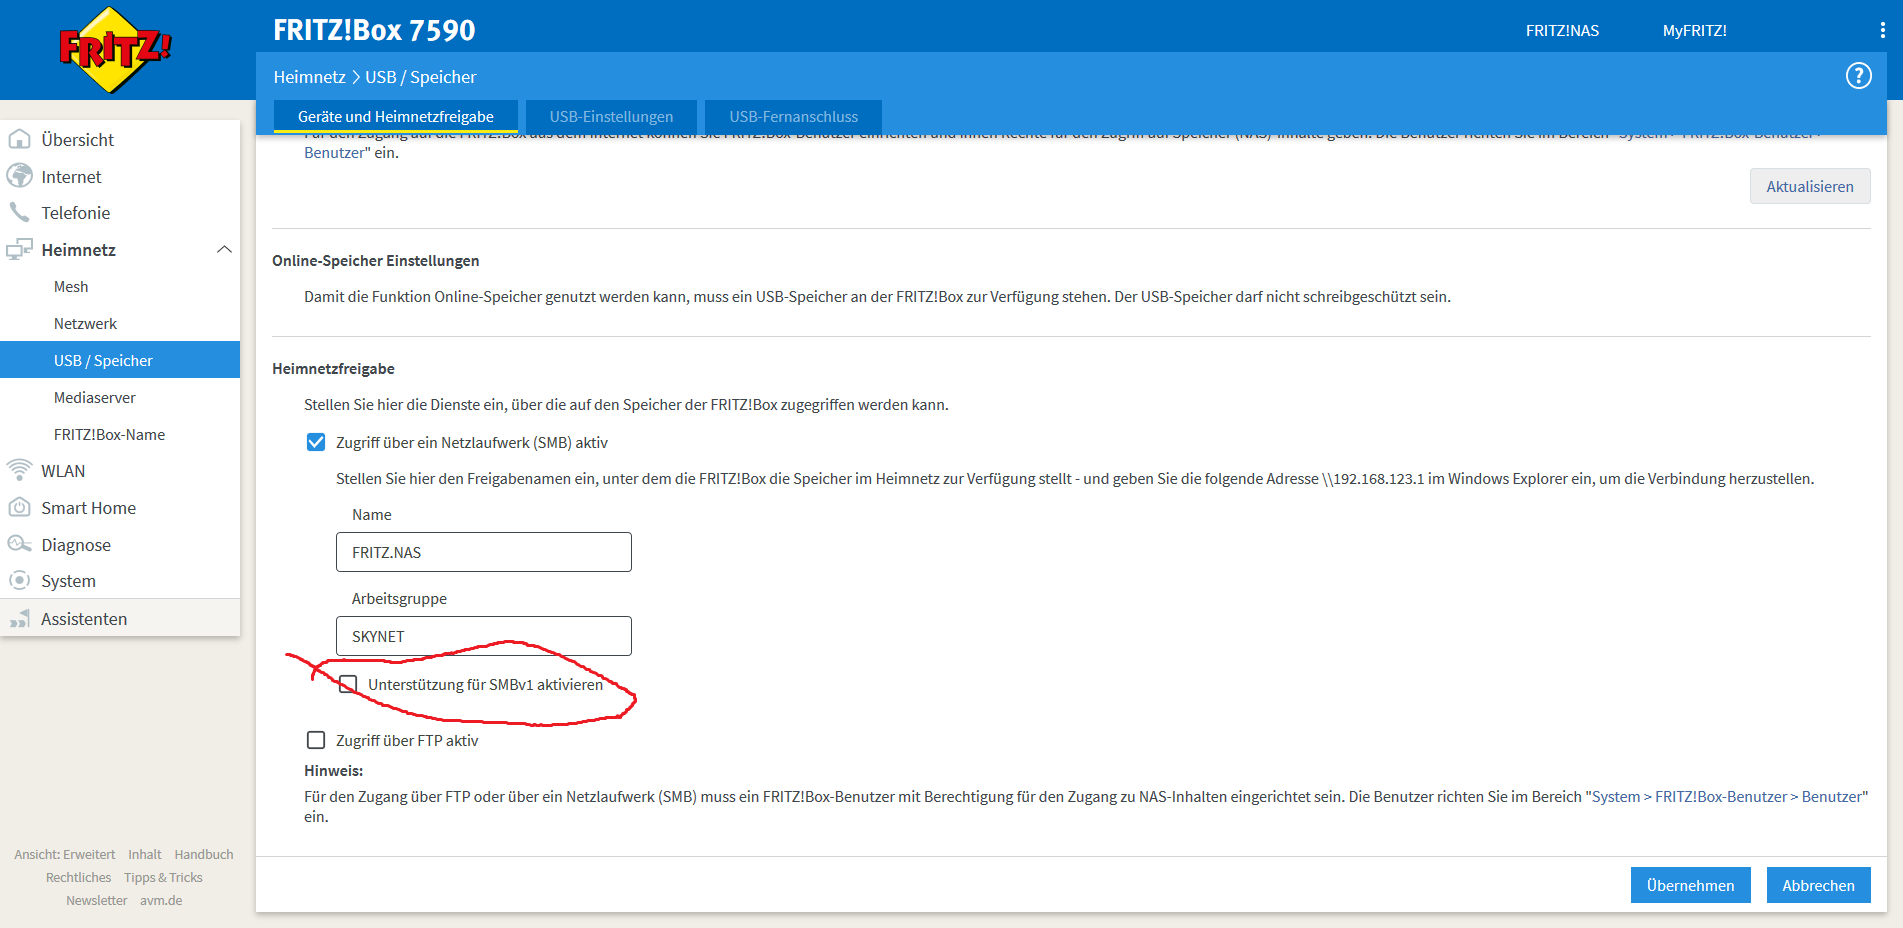Viewport: 1903px width, 928px height.
Task: Click the Übersicht house icon
Action: point(19,139)
